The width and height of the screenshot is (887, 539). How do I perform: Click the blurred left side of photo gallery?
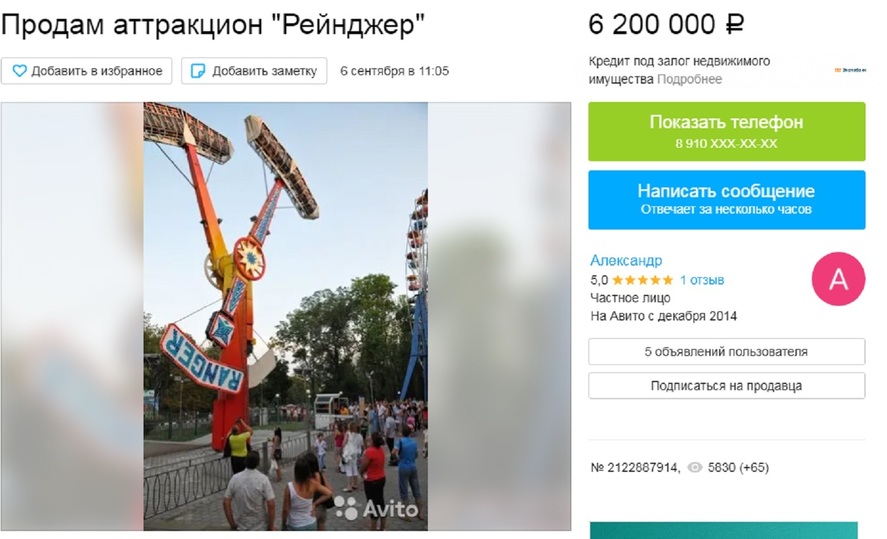tap(72, 316)
